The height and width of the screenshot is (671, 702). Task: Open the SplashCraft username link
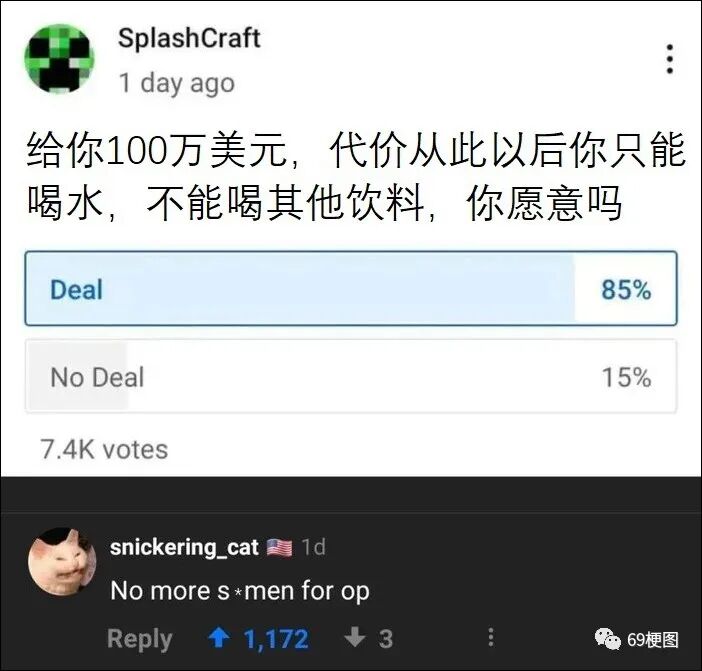tap(189, 38)
